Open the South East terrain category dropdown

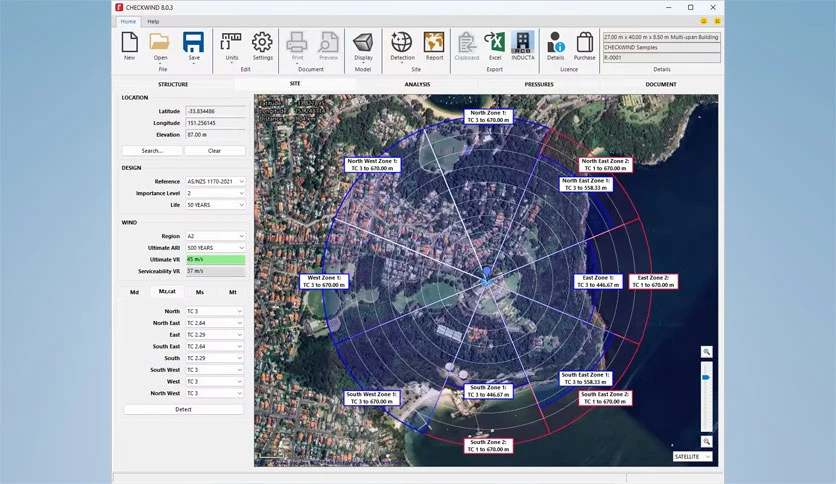(x=214, y=346)
